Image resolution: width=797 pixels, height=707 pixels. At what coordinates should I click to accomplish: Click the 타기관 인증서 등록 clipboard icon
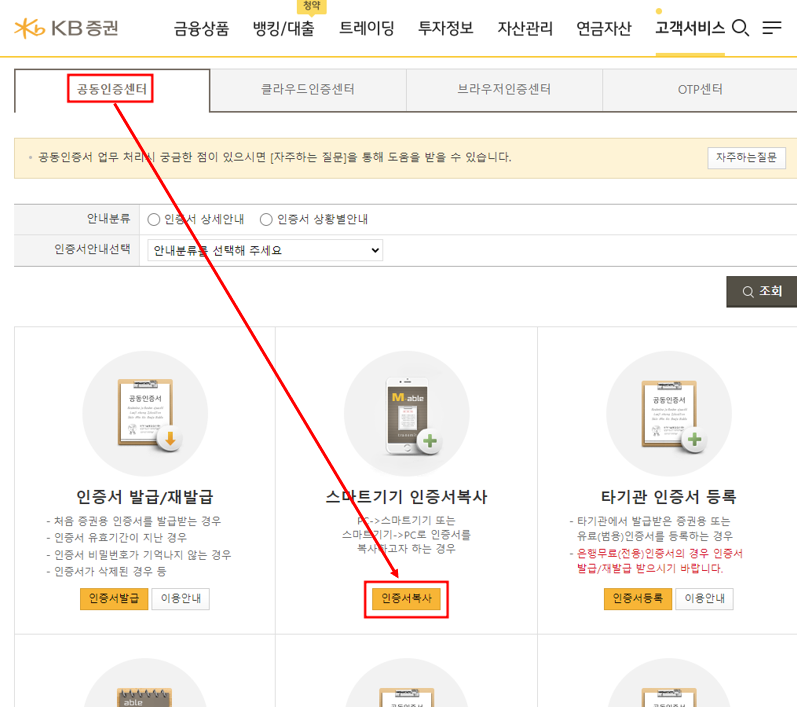click(672, 415)
